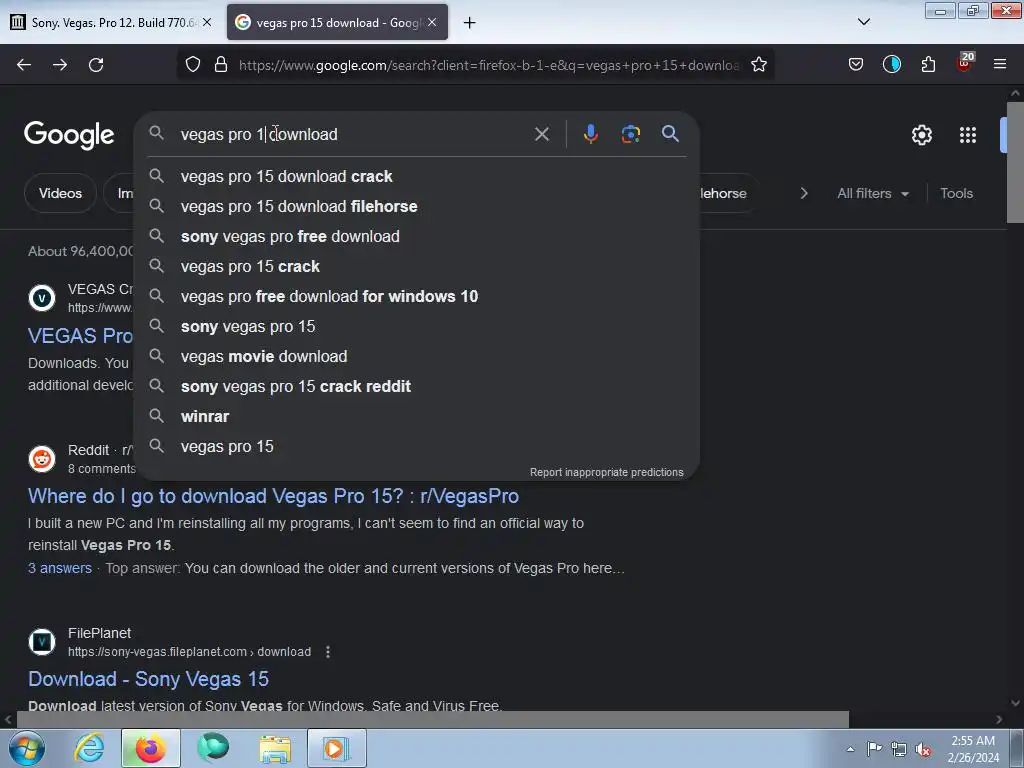Go to Google homepage via logo

click(x=69, y=135)
